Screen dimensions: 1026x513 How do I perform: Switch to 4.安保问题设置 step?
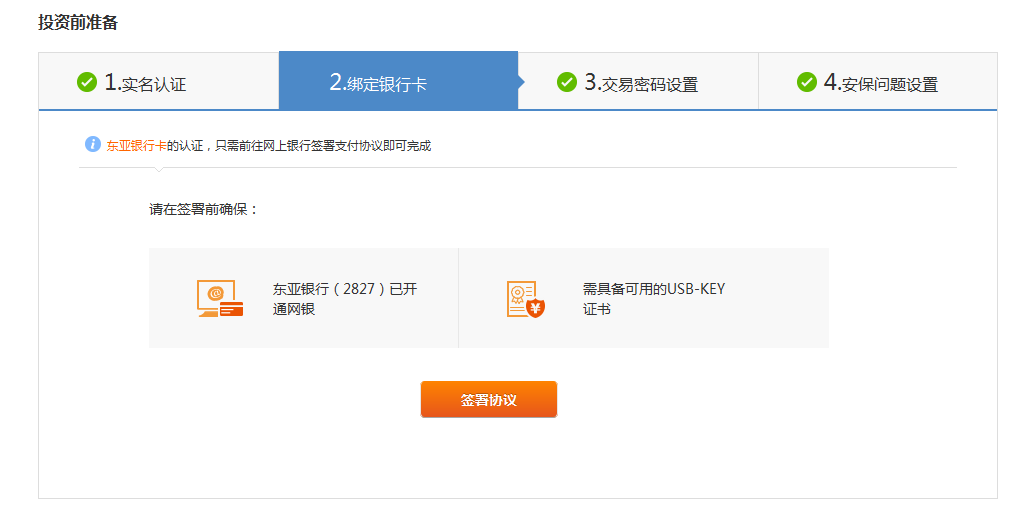coord(878,82)
